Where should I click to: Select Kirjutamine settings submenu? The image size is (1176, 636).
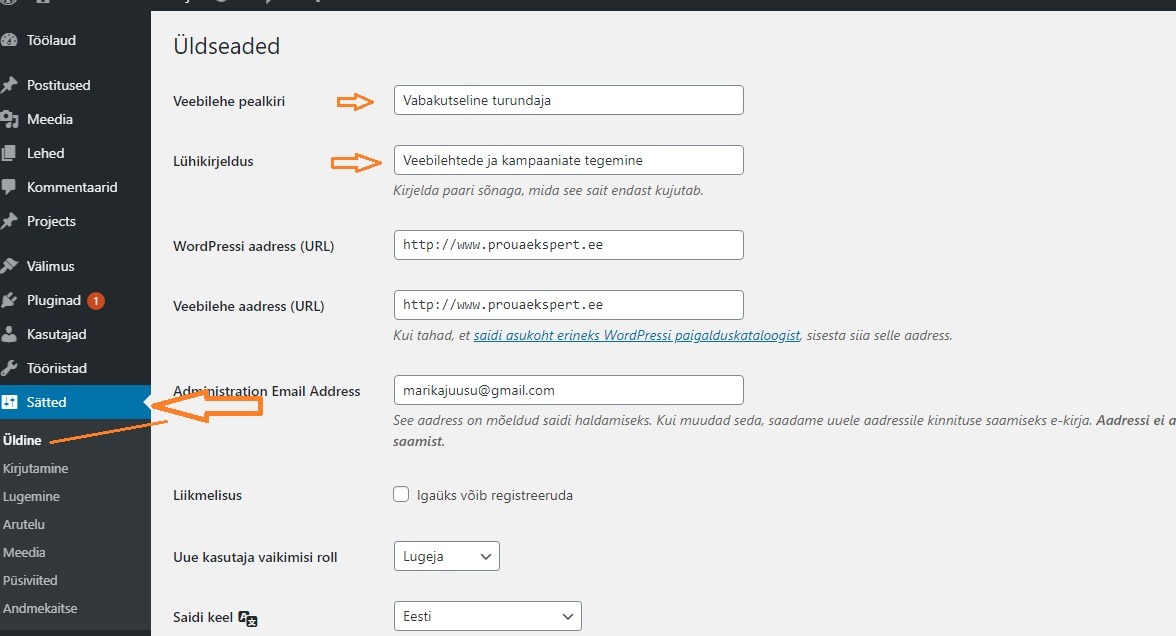[35, 468]
